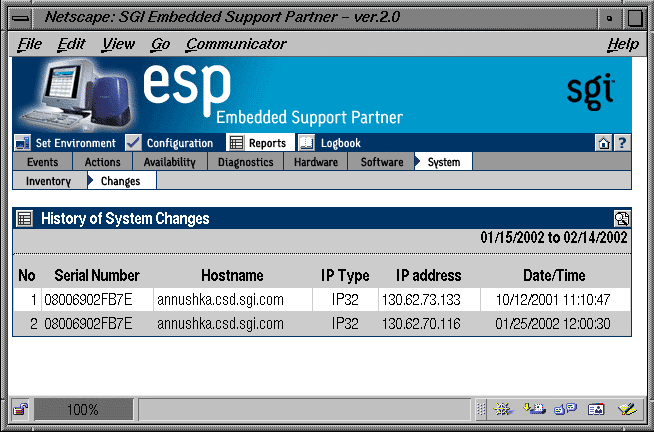Click the IP address column header
The height and width of the screenshot is (432, 654).
pos(429,275)
